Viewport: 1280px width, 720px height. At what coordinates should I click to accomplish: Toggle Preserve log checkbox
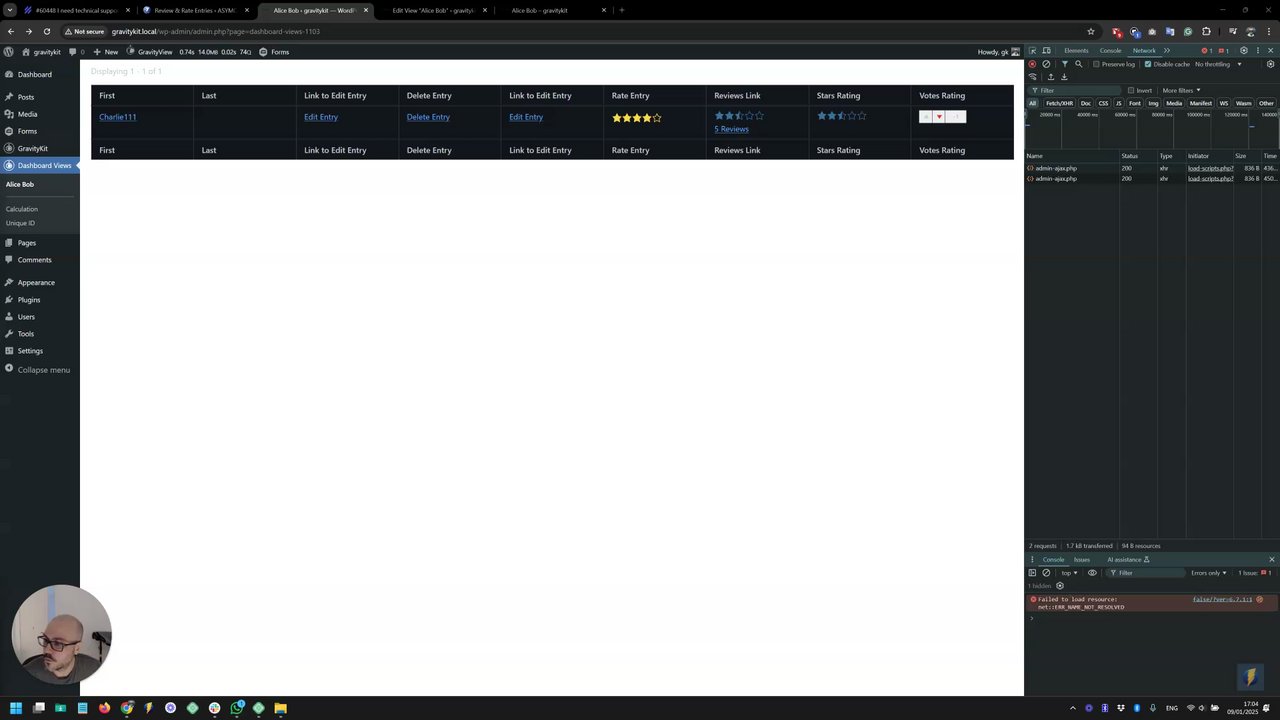(1096, 64)
